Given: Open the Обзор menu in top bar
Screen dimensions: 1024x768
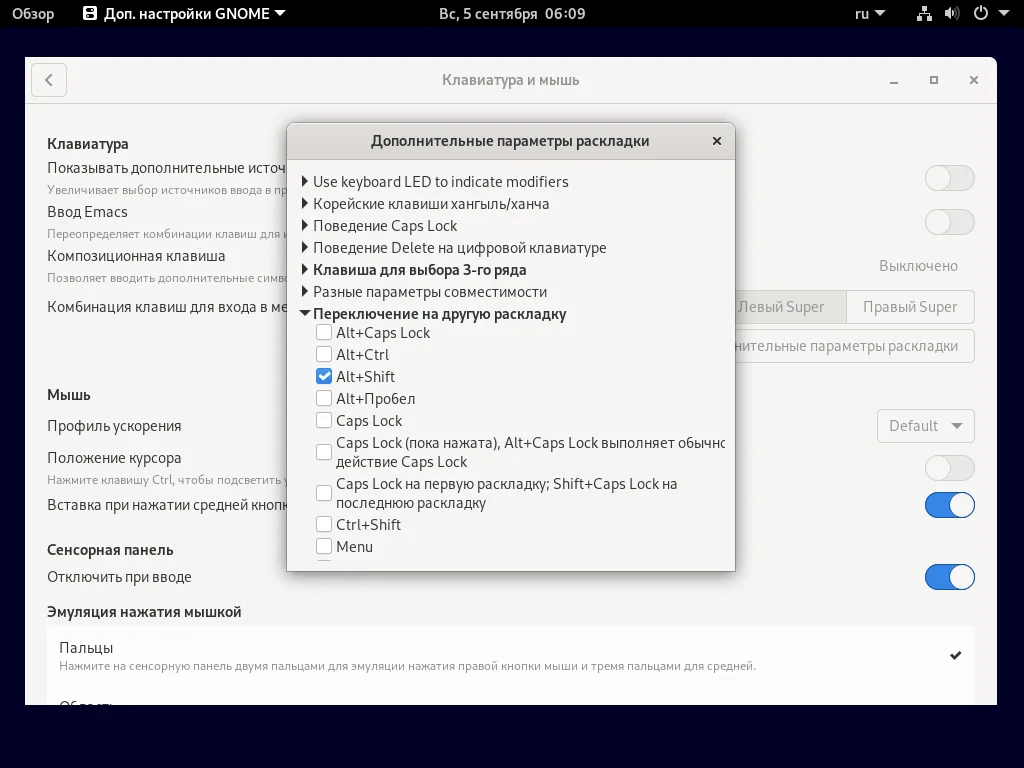Looking at the screenshot, I should tap(34, 14).
